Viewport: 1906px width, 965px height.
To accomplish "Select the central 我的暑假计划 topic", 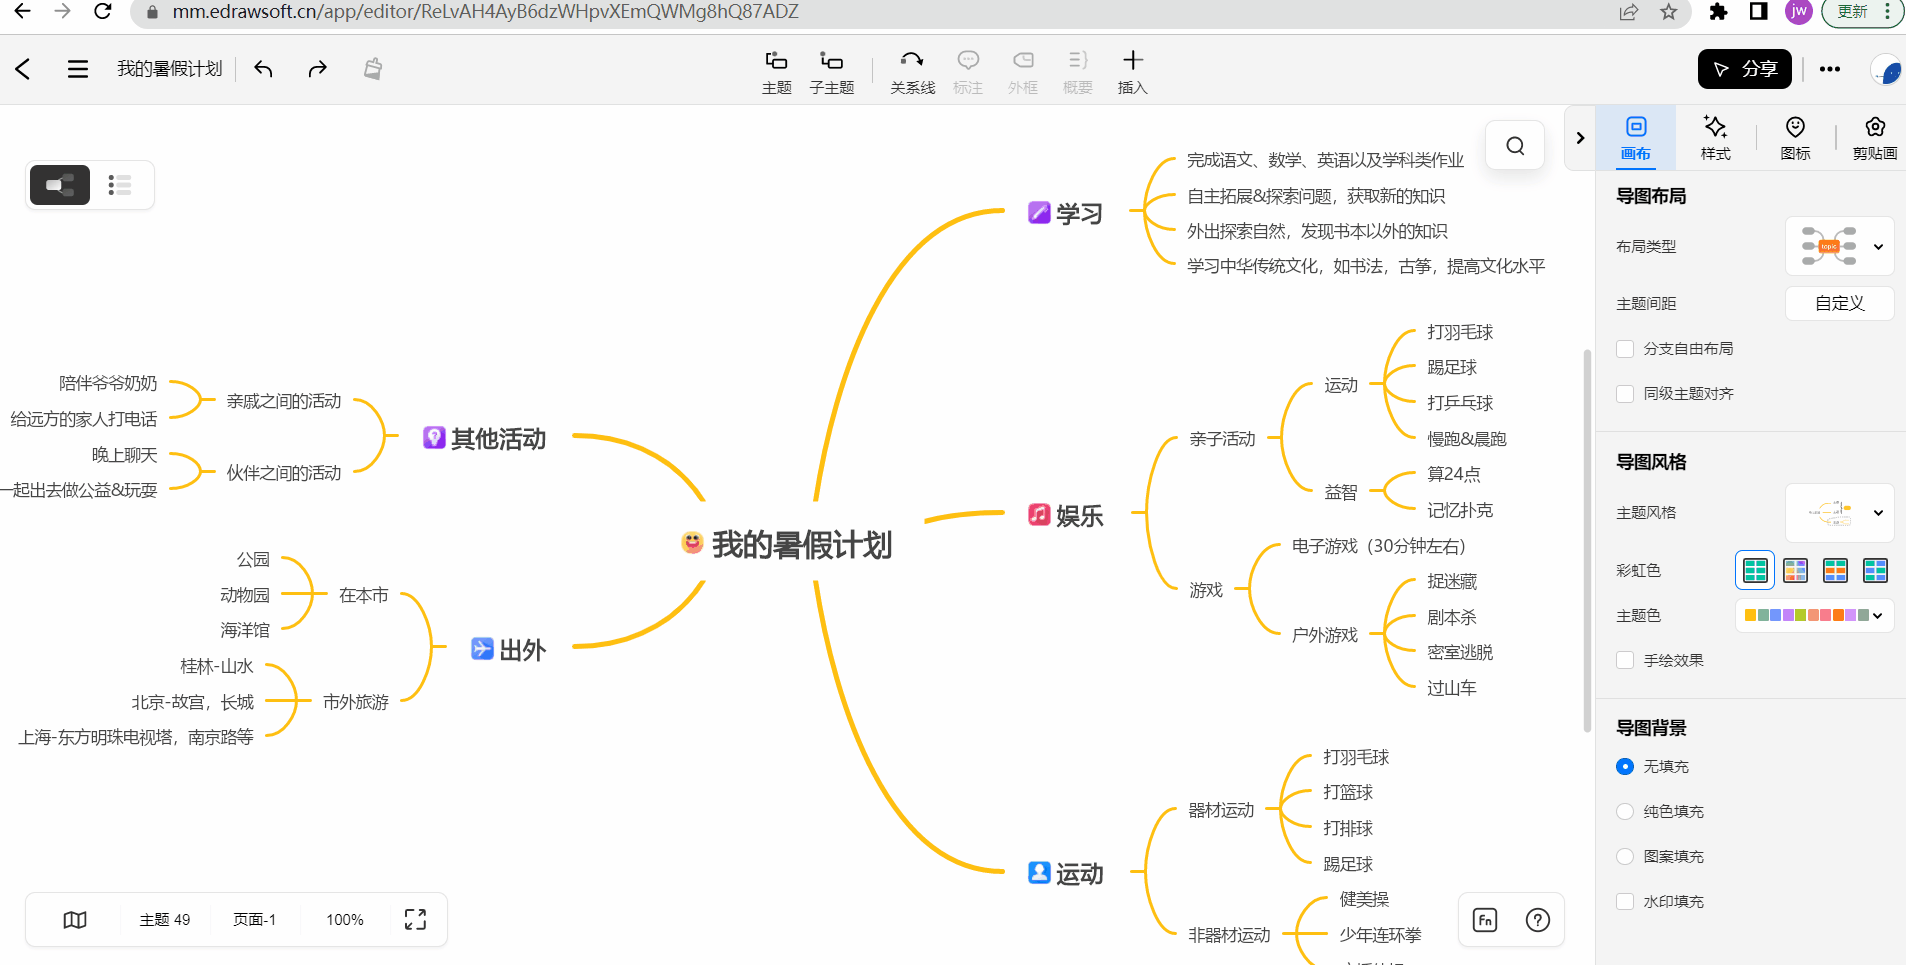I will pyautogui.click(x=787, y=545).
